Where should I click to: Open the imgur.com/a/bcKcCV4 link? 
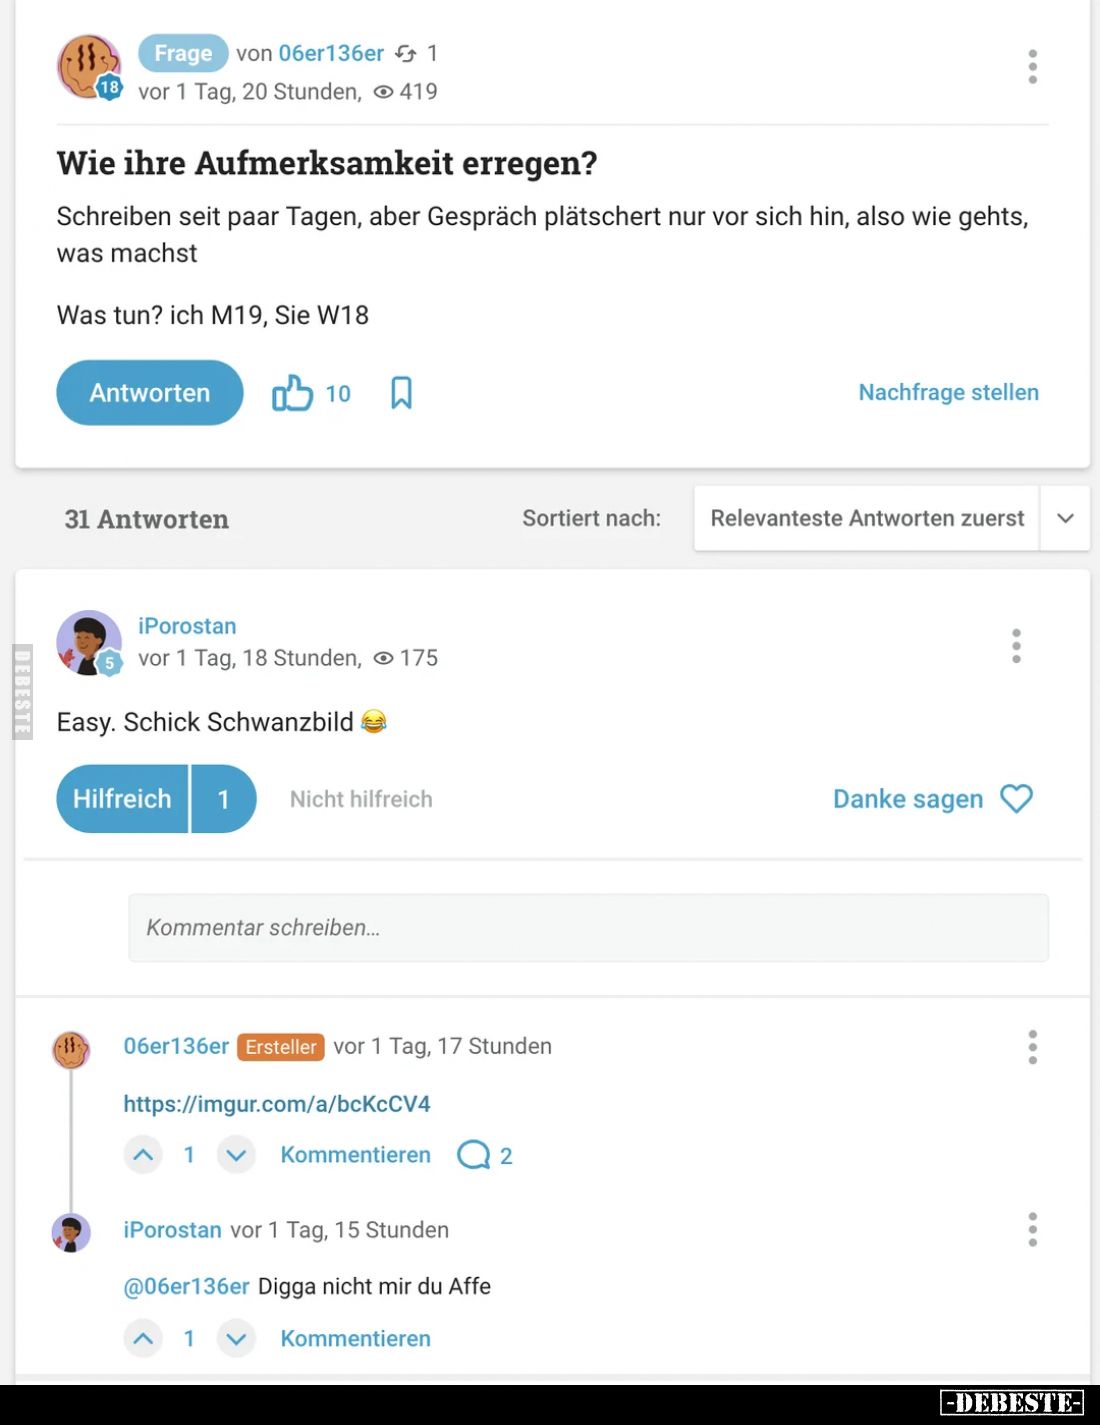tap(277, 1104)
